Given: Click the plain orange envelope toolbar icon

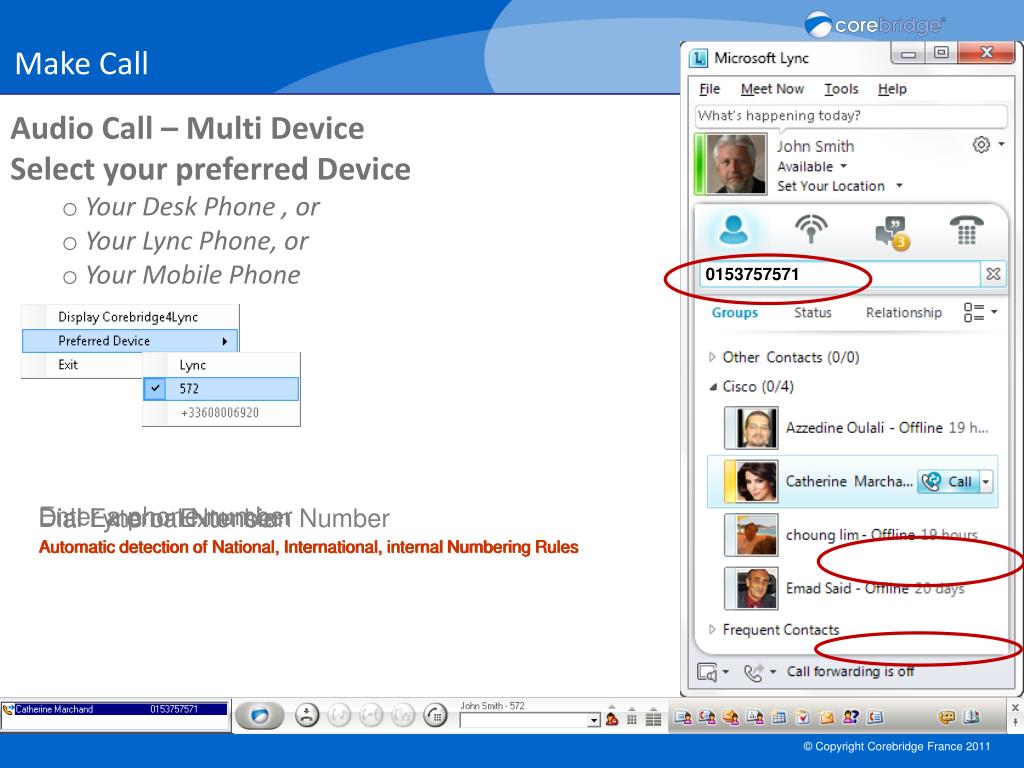Looking at the screenshot, I should 827,717.
